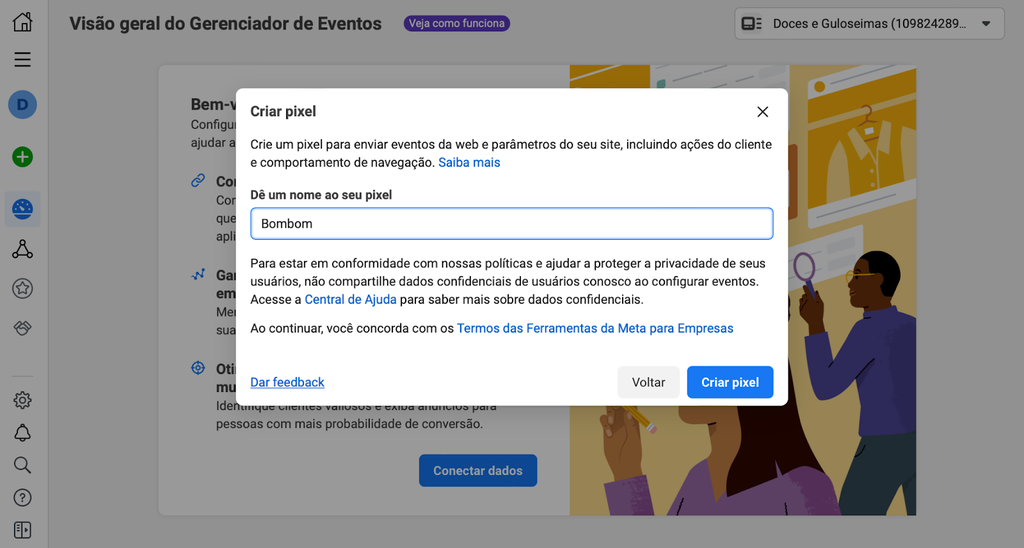Click the Veja como funciona badge

coord(456,24)
